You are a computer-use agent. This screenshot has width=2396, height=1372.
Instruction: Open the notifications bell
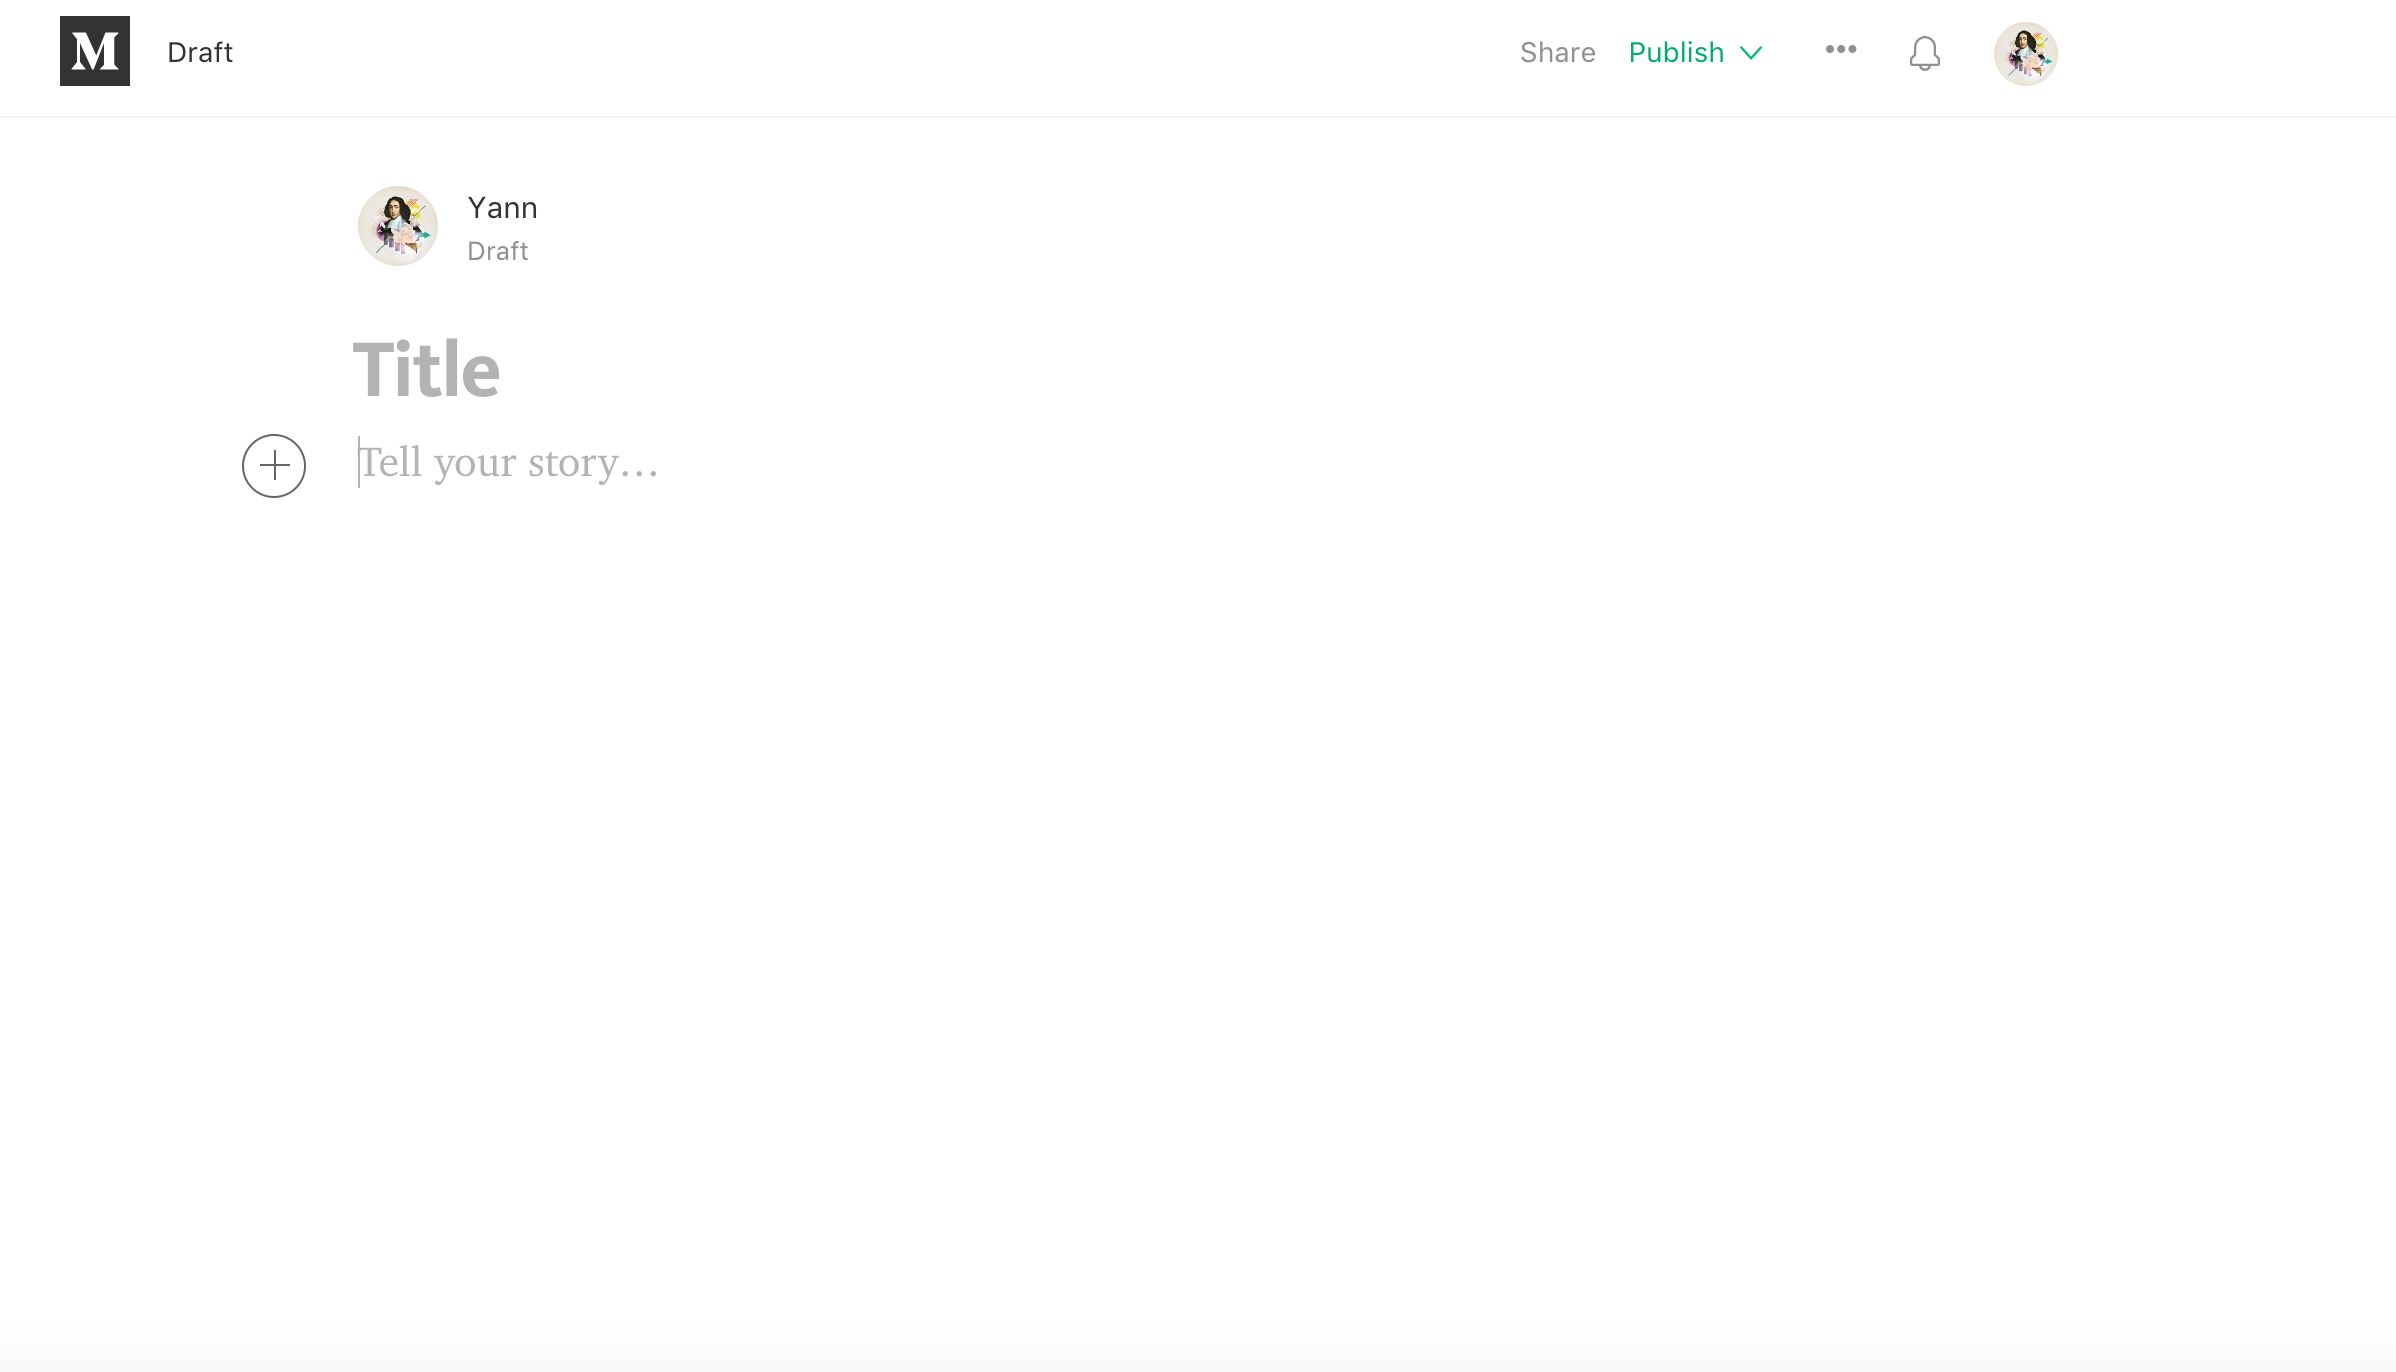(x=1924, y=53)
